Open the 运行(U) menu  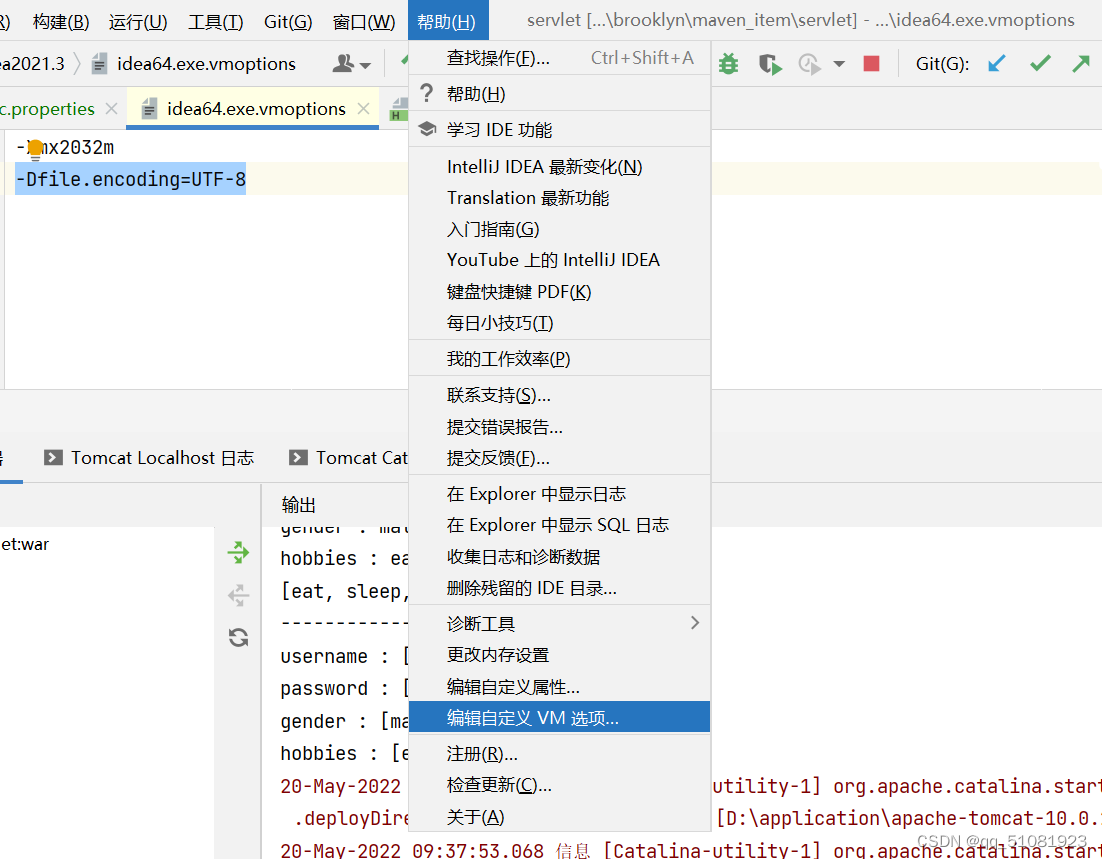(x=138, y=22)
